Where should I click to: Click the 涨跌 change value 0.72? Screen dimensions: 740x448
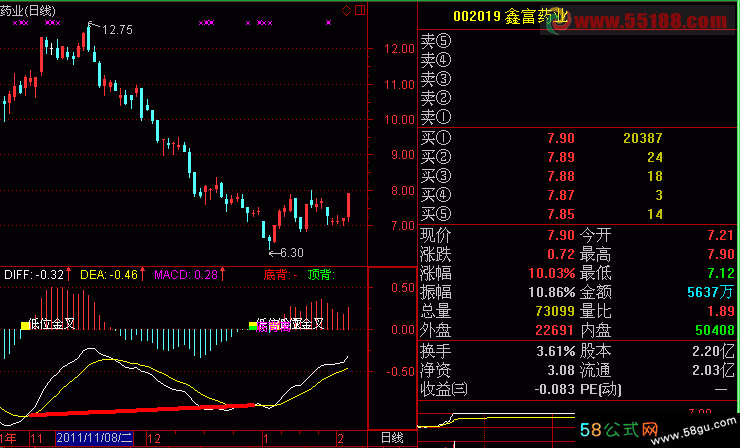[561, 254]
